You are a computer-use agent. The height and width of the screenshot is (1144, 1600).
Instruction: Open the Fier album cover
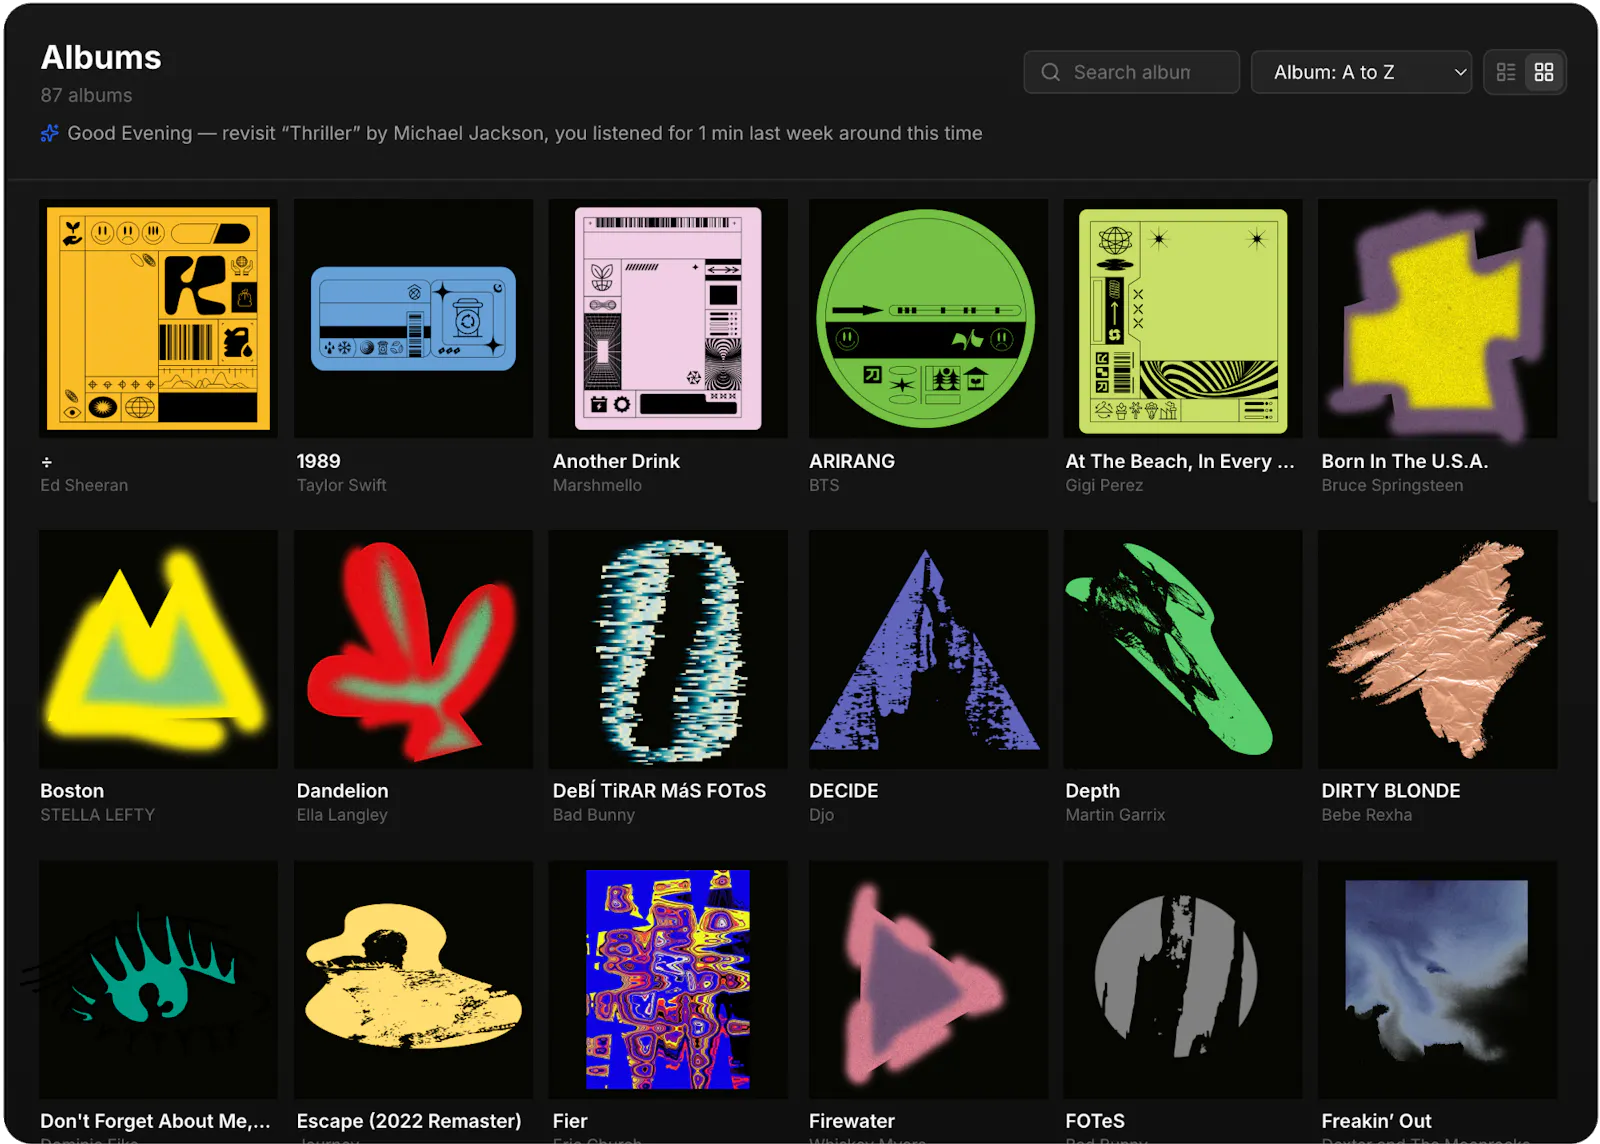[x=668, y=980]
